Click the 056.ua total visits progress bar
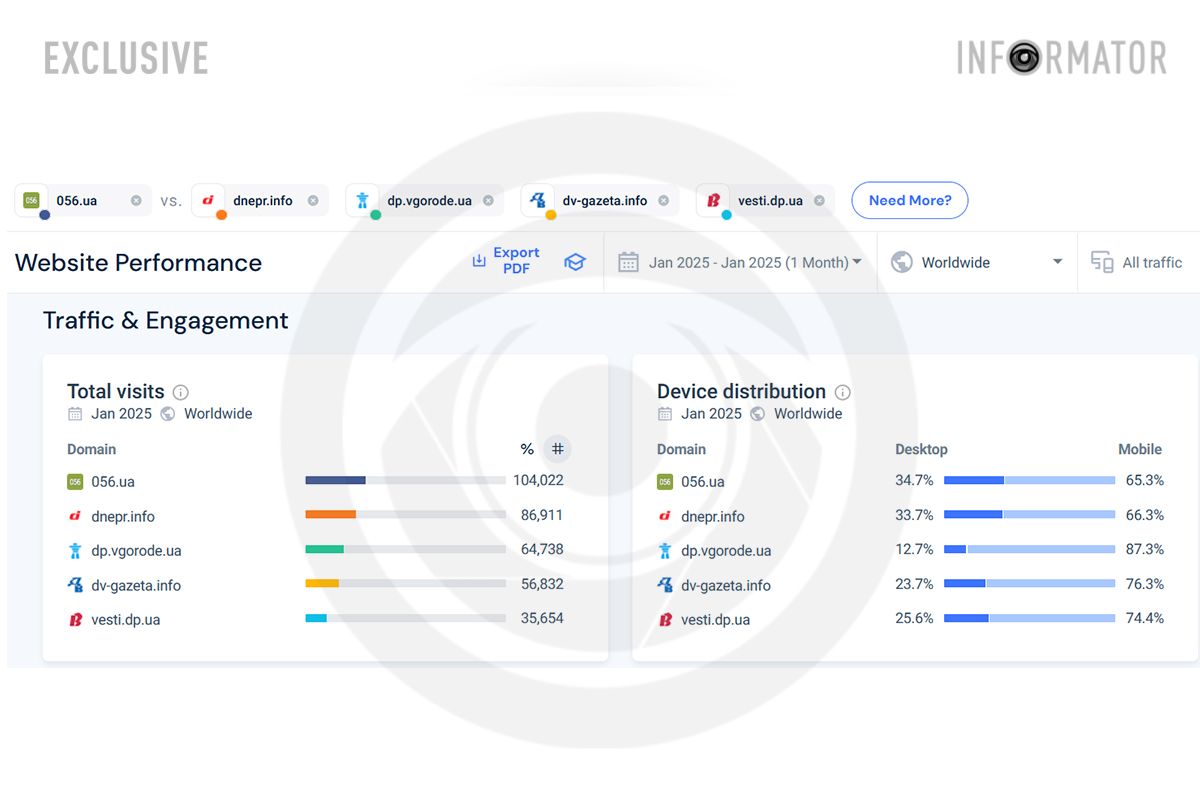The width and height of the screenshot is (1200, 800). point(405,480)
